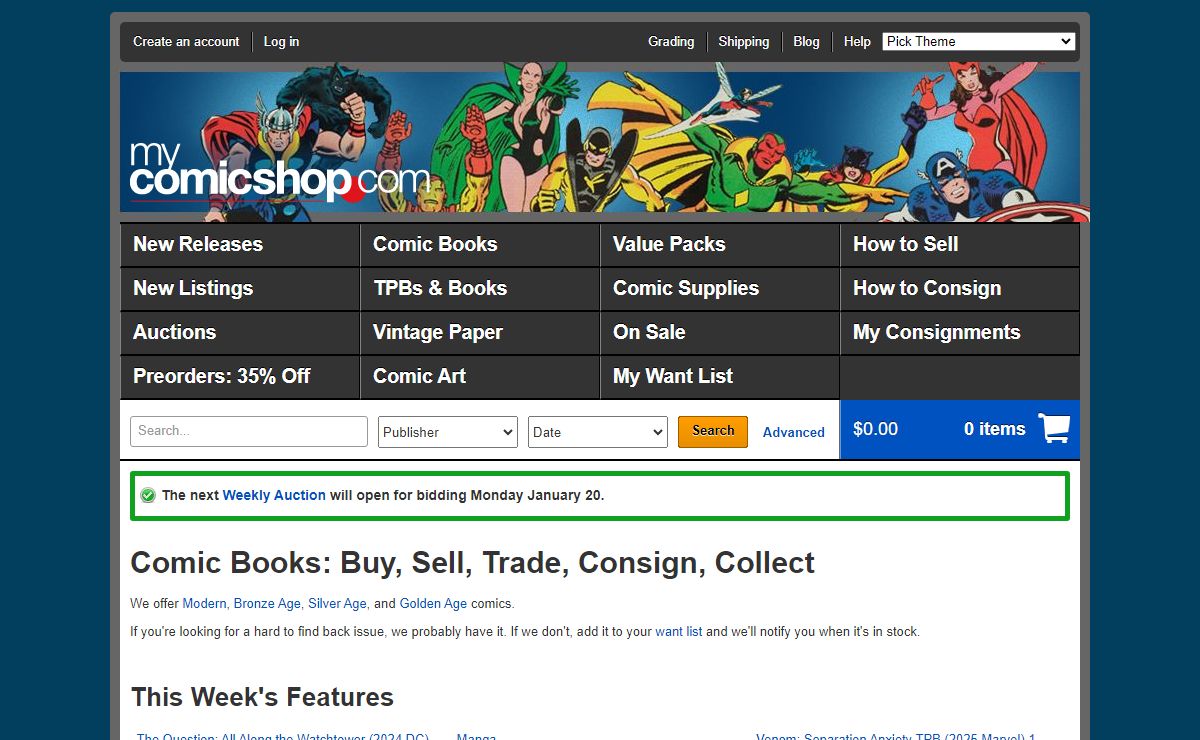
Task: Open the Weekly Auction link
Action: 274,495
